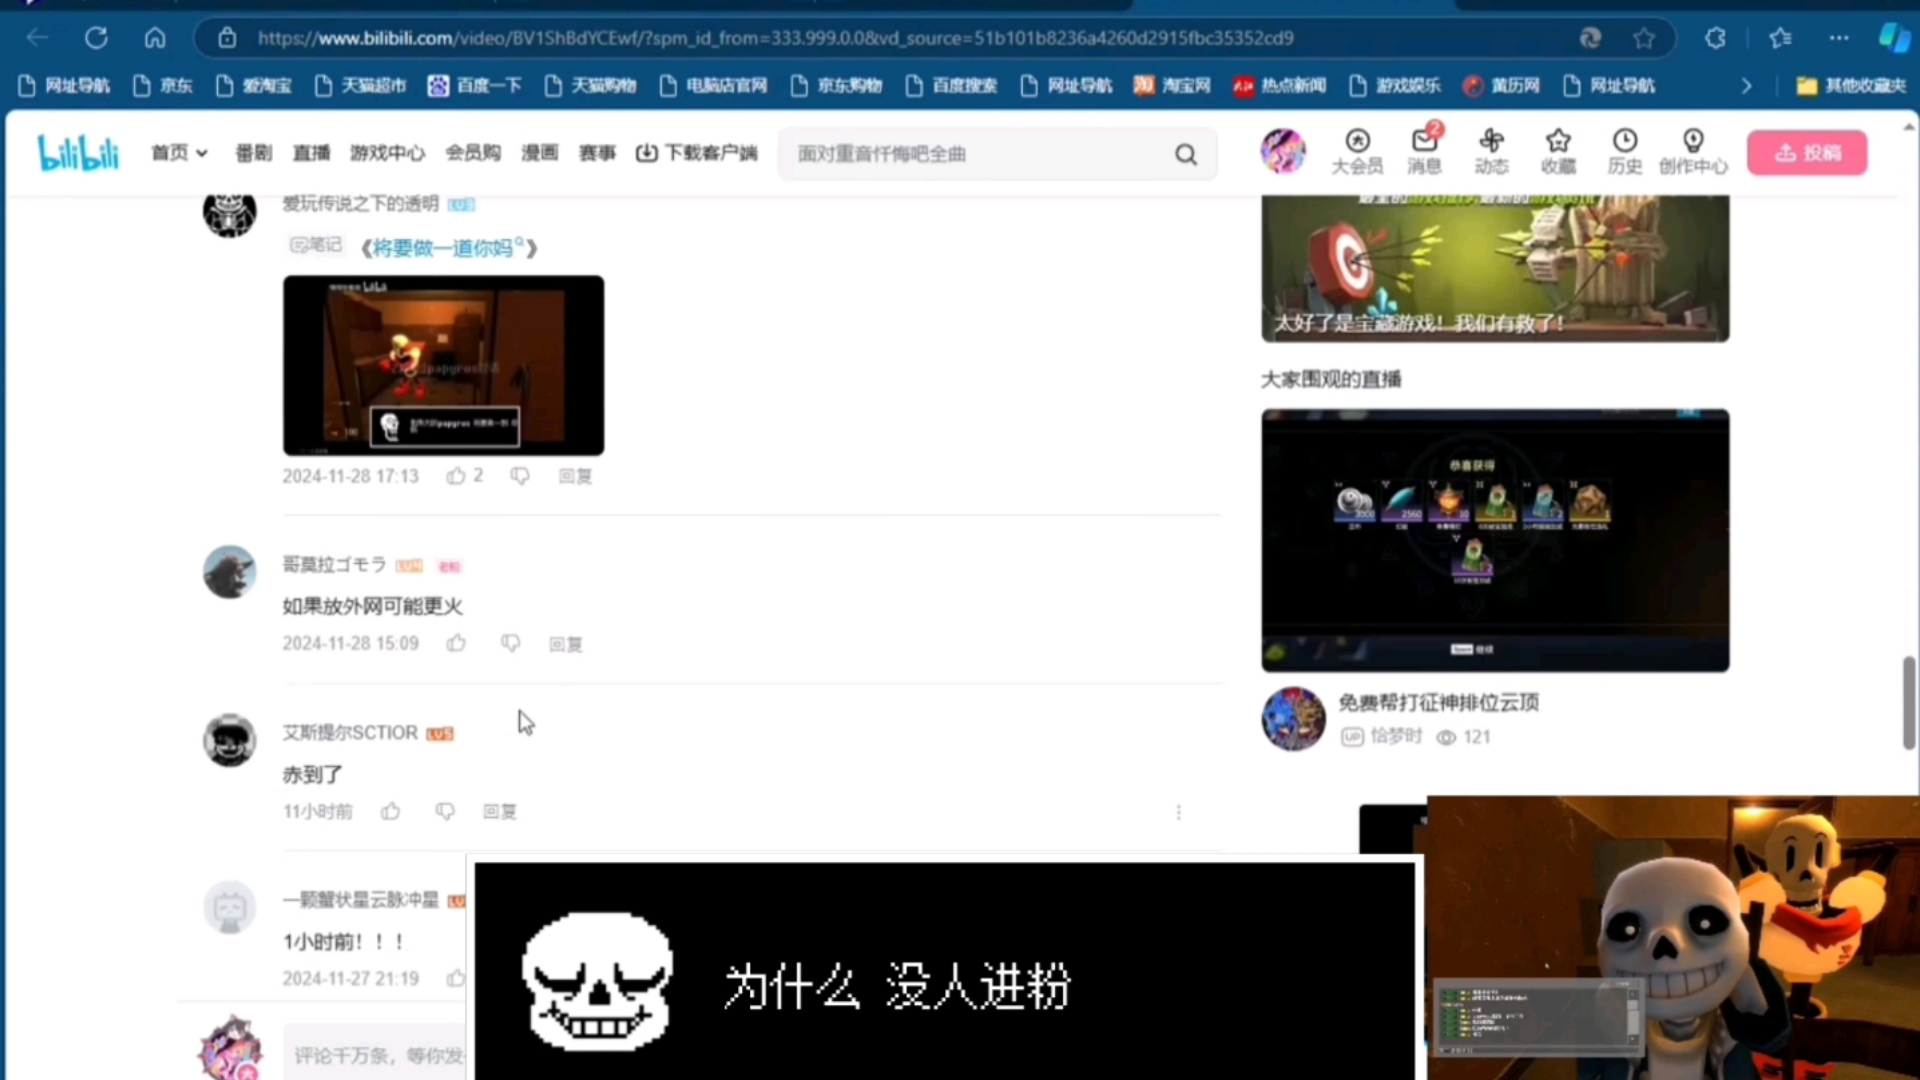Like the 如果放外网可能更火 comment
Screen dimensions: 1920x1080
[x=456, y=643]
